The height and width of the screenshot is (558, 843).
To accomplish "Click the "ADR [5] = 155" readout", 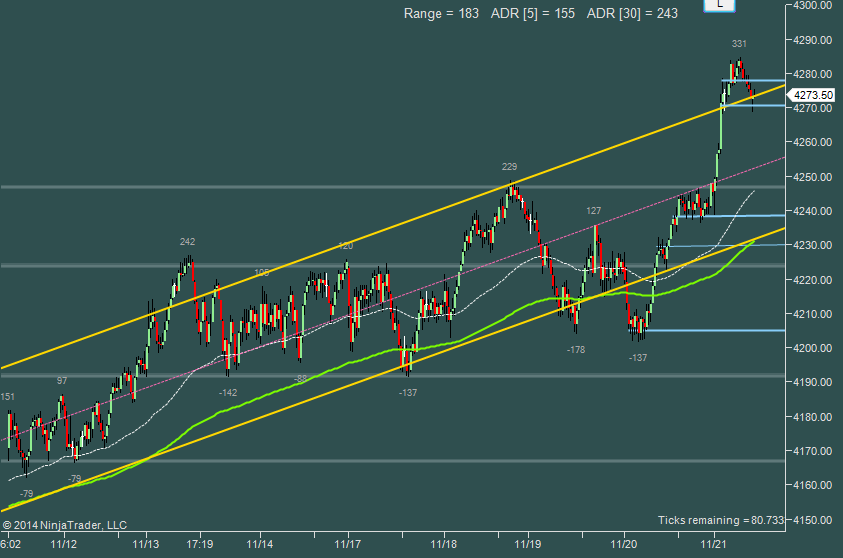I will (x=533, y=13).
